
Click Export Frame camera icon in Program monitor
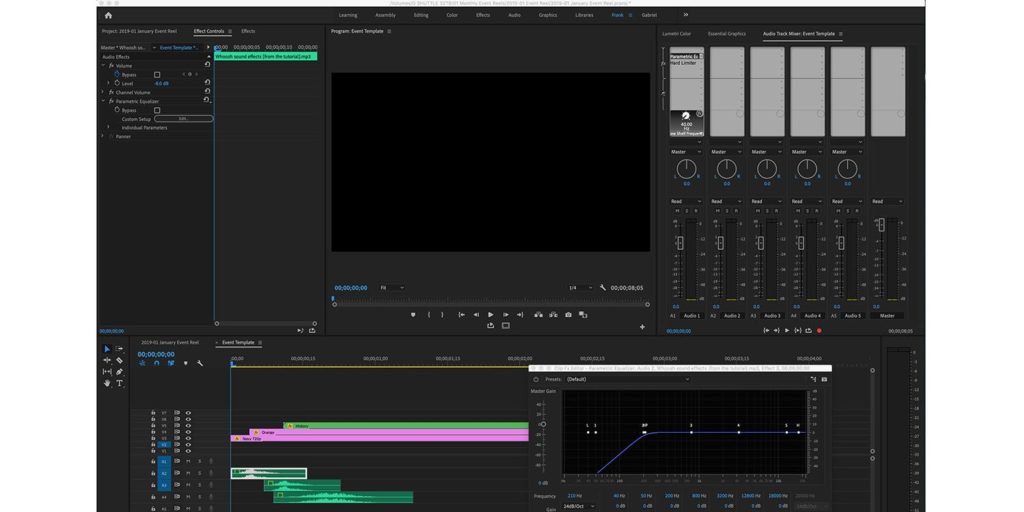(x=568, y=314)
